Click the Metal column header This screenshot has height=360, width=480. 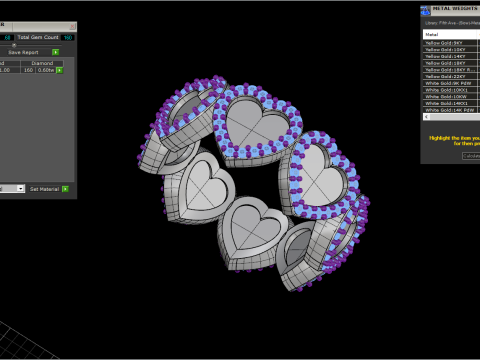pyautogui.click(x=451, y=34)
